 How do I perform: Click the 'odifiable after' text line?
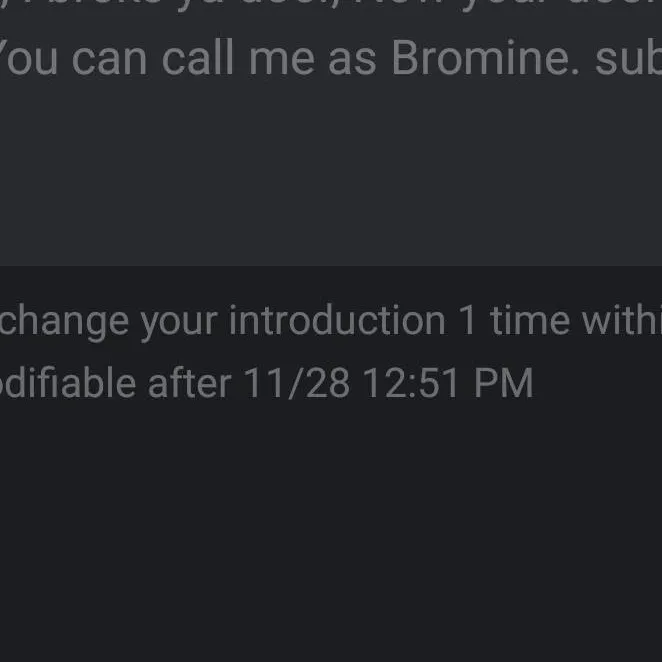pyautogui.click(x=68, y=383)
